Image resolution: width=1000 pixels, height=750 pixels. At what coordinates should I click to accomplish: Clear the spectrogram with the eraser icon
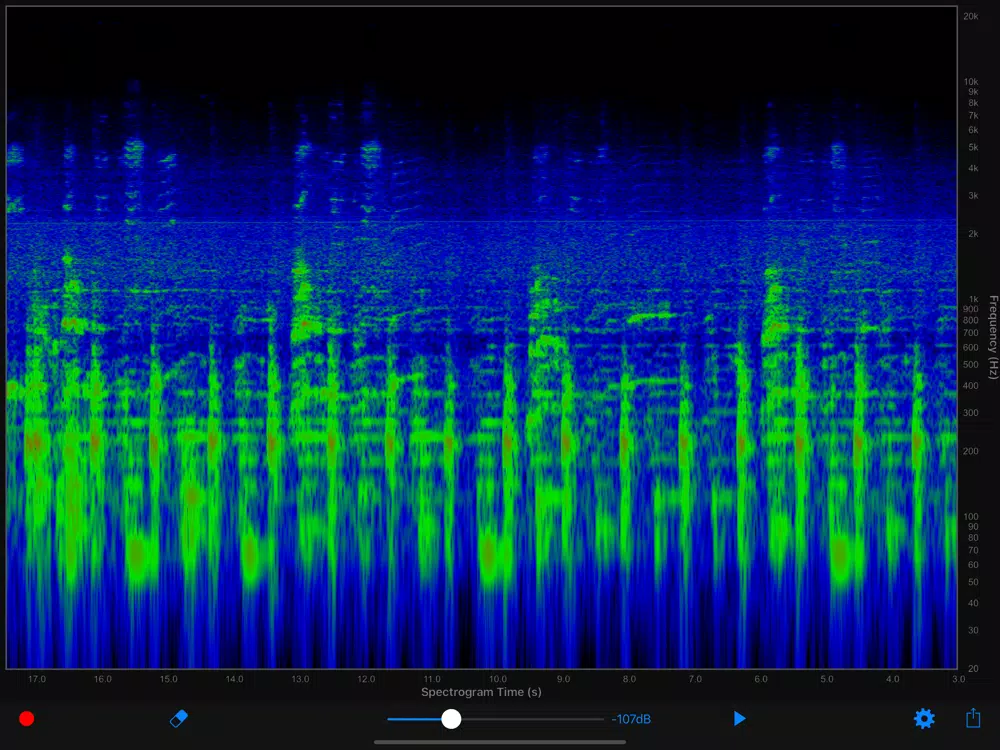(x=179, y=719)
